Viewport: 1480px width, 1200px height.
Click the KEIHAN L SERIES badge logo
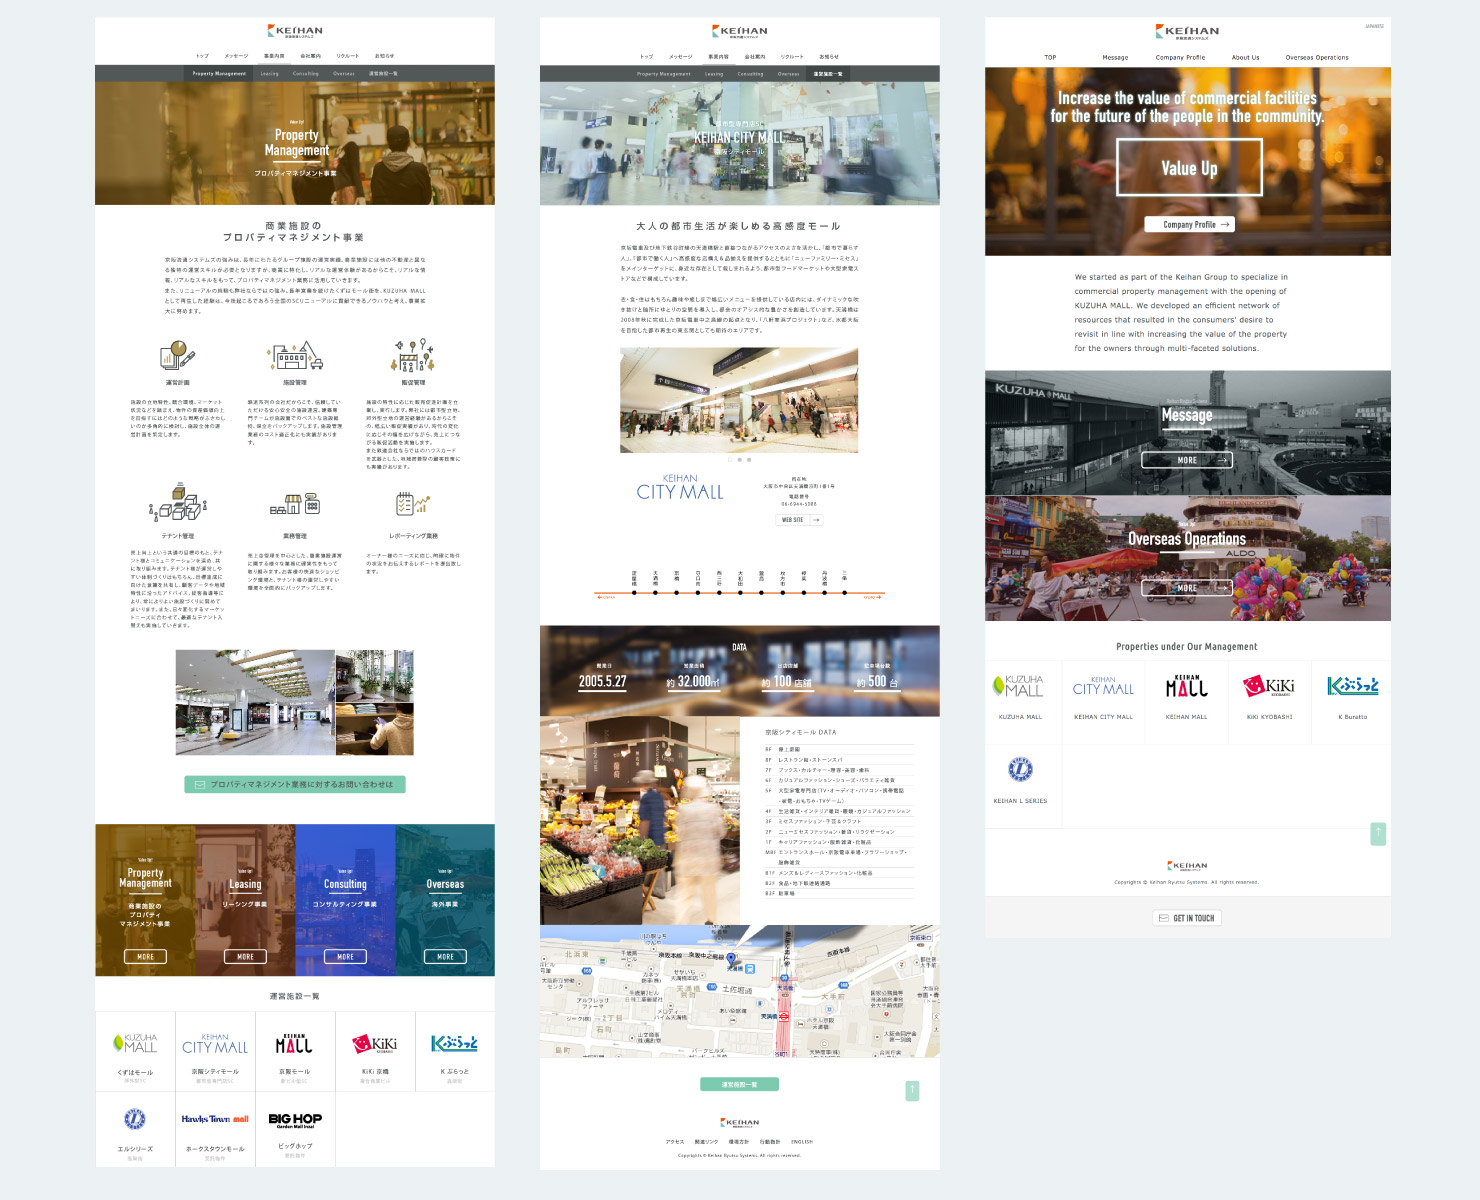(1020, 769)
